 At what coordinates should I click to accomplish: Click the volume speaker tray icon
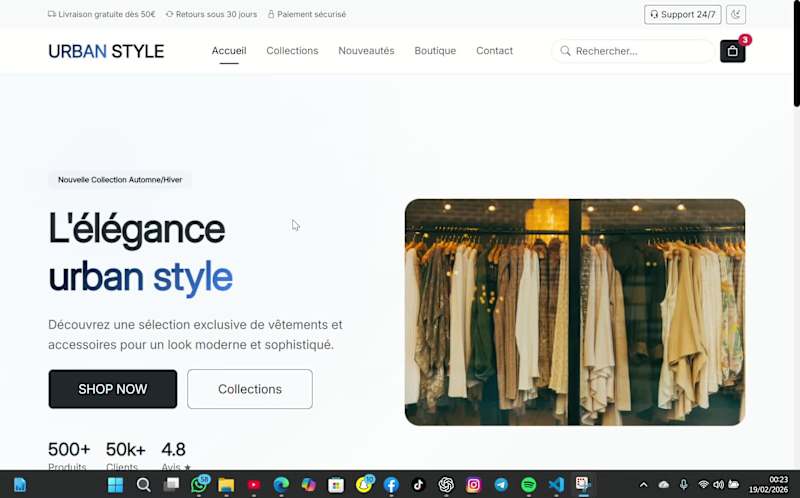pos(718,485)
